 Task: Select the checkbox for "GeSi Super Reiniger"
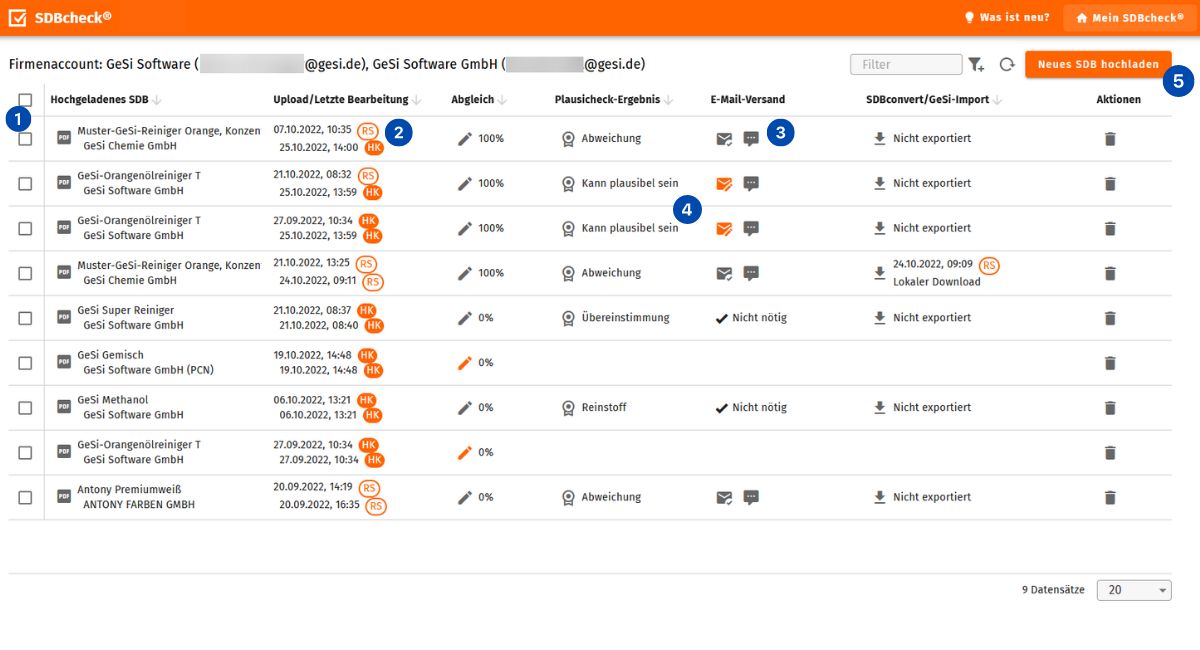[x=24, y=317]
